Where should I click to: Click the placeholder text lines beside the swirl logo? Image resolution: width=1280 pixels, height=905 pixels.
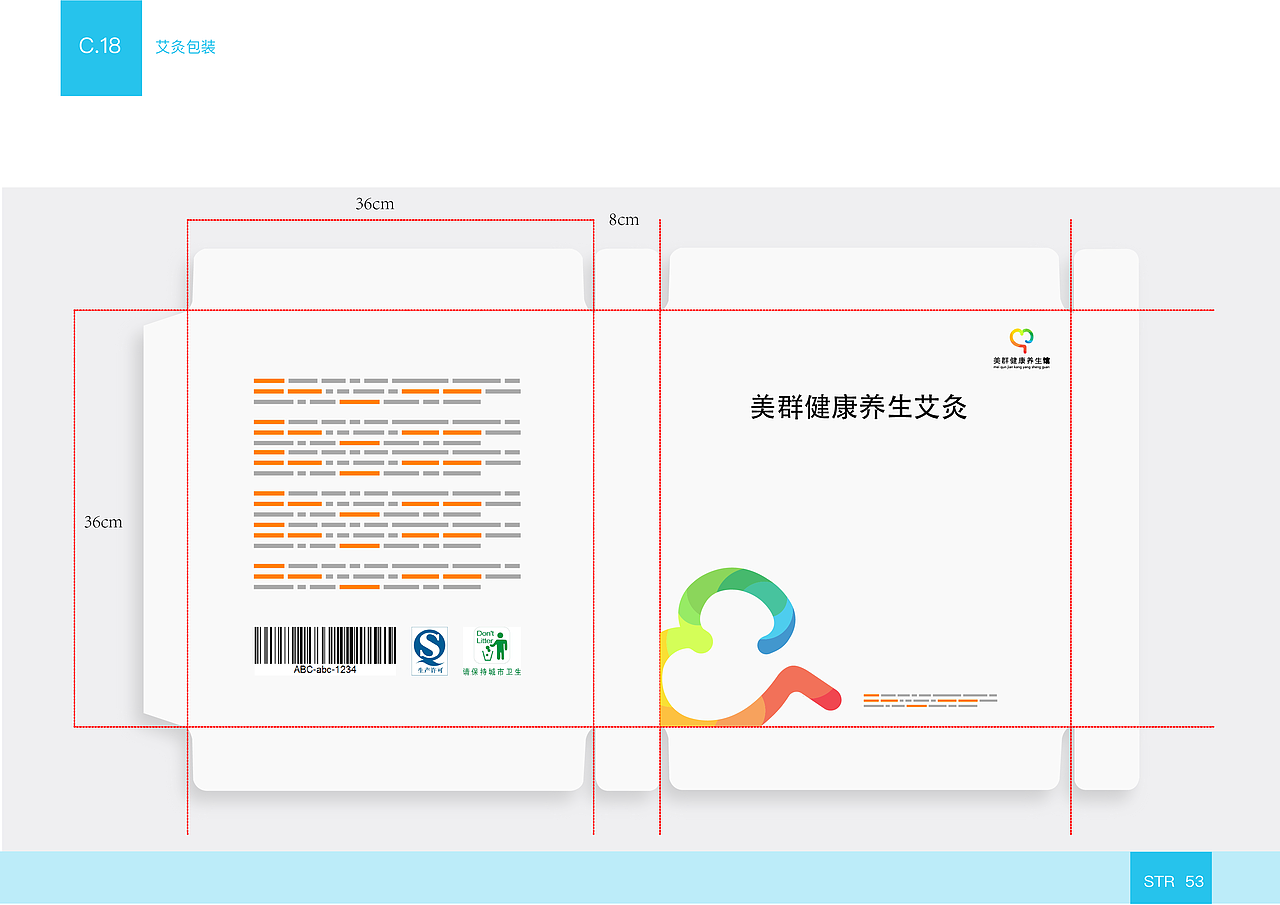click(930, 700)
